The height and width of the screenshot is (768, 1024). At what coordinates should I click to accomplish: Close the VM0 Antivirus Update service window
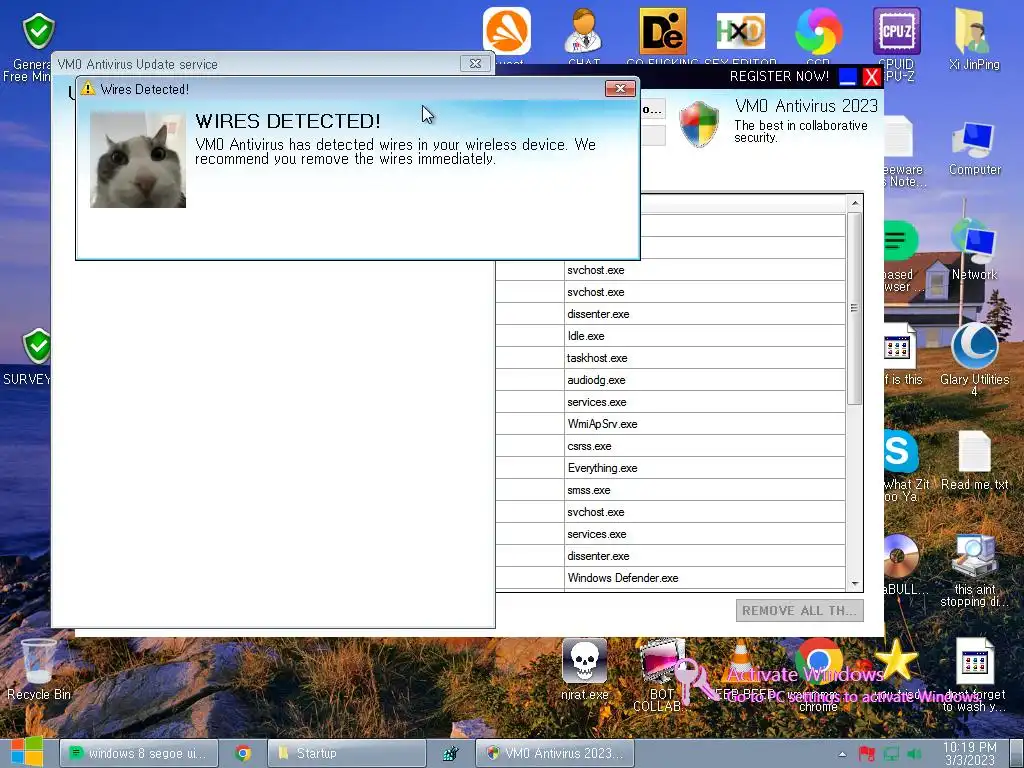pyautogui.click(x=475, y=63)
